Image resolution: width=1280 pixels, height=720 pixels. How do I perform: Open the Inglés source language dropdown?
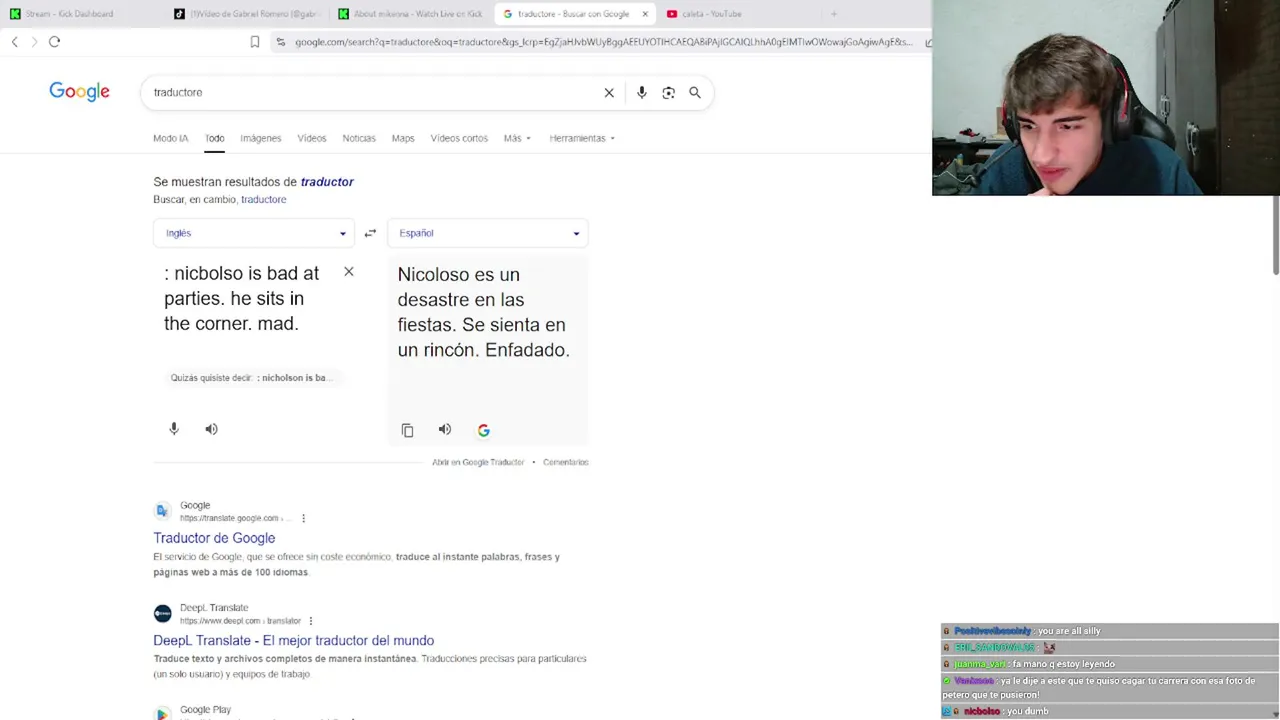(253, 233)
